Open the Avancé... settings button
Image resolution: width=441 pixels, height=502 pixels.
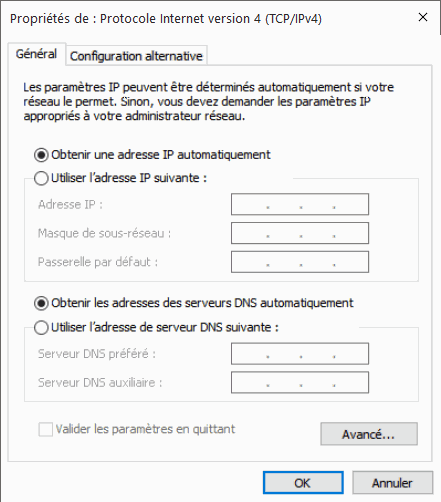click(x=369, y=434)
